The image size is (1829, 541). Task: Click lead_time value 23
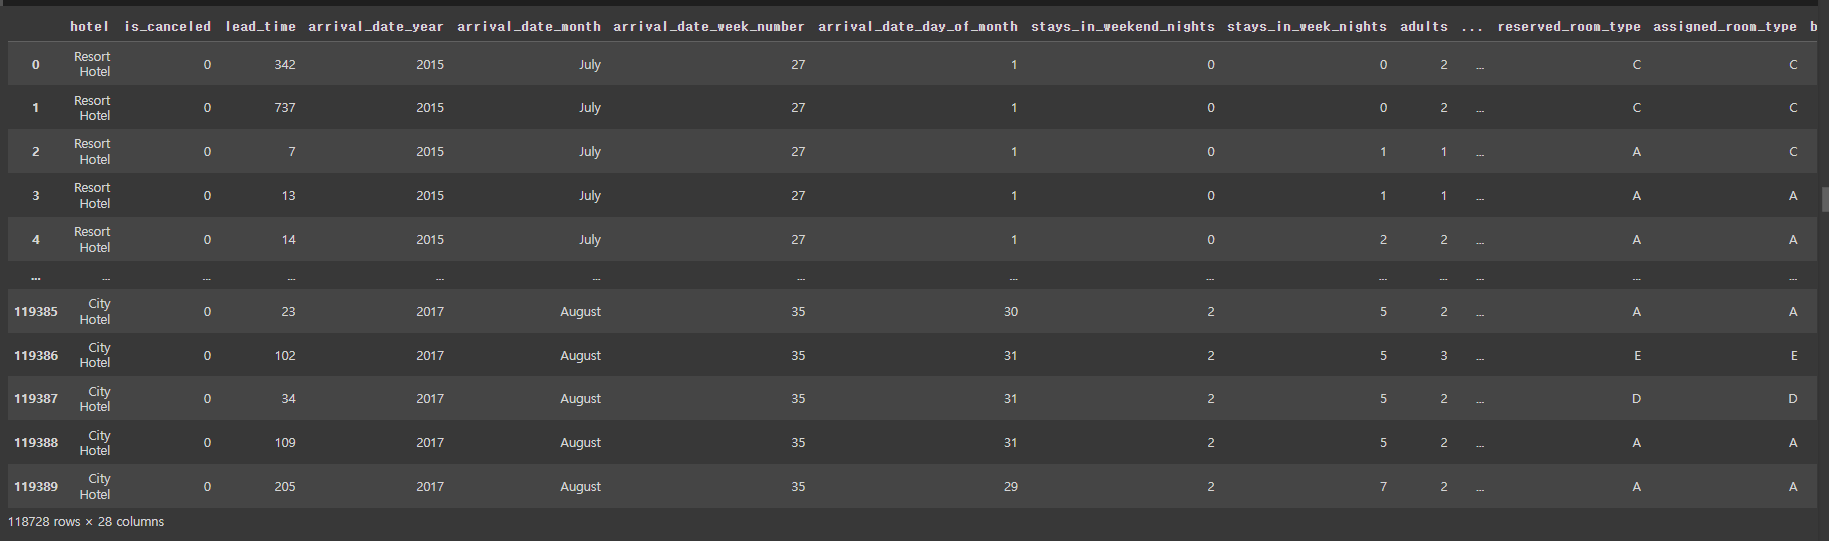click(x=288, y=312)
